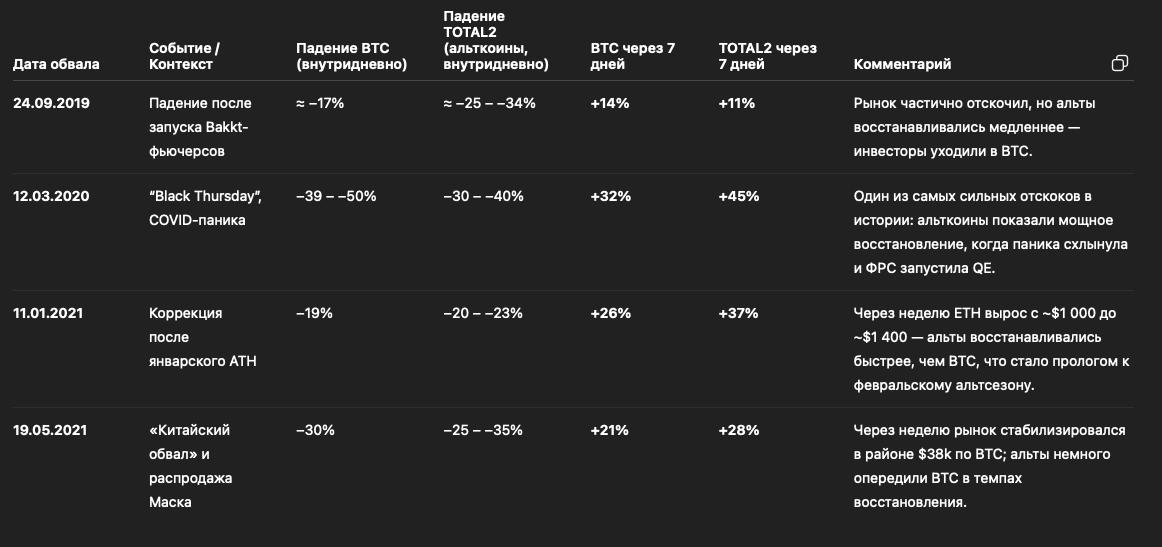This screenshot has width=1162, height=547.
Task: Select the Bakkt-фьючерсов event cell
Action: (x=200, y=127)
